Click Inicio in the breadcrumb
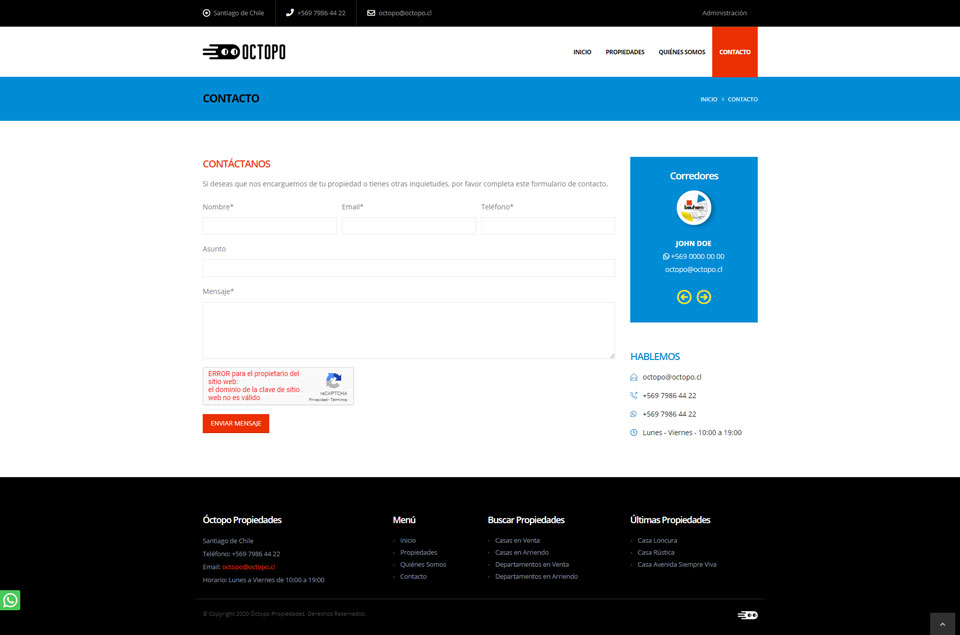The width and height of the screenshot is (960, 635). click(x=708, y=99)
